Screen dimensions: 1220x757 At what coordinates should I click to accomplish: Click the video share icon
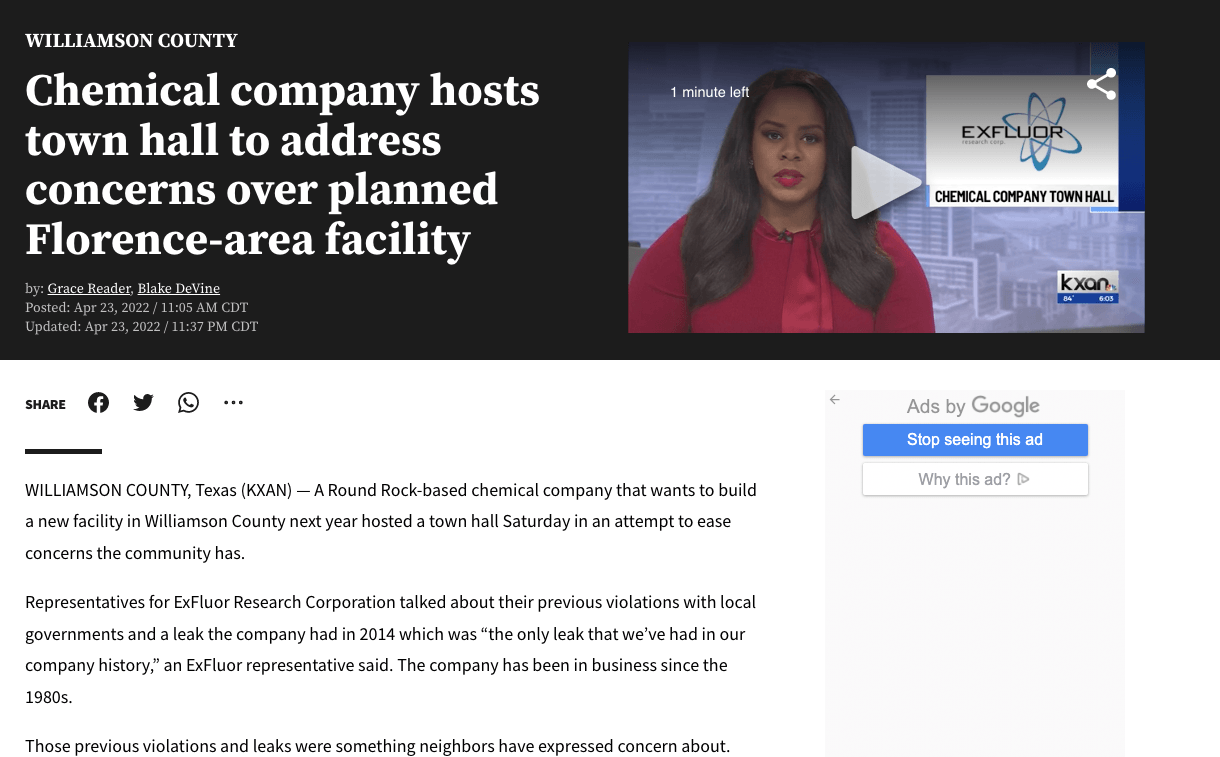pos(1101,85)
